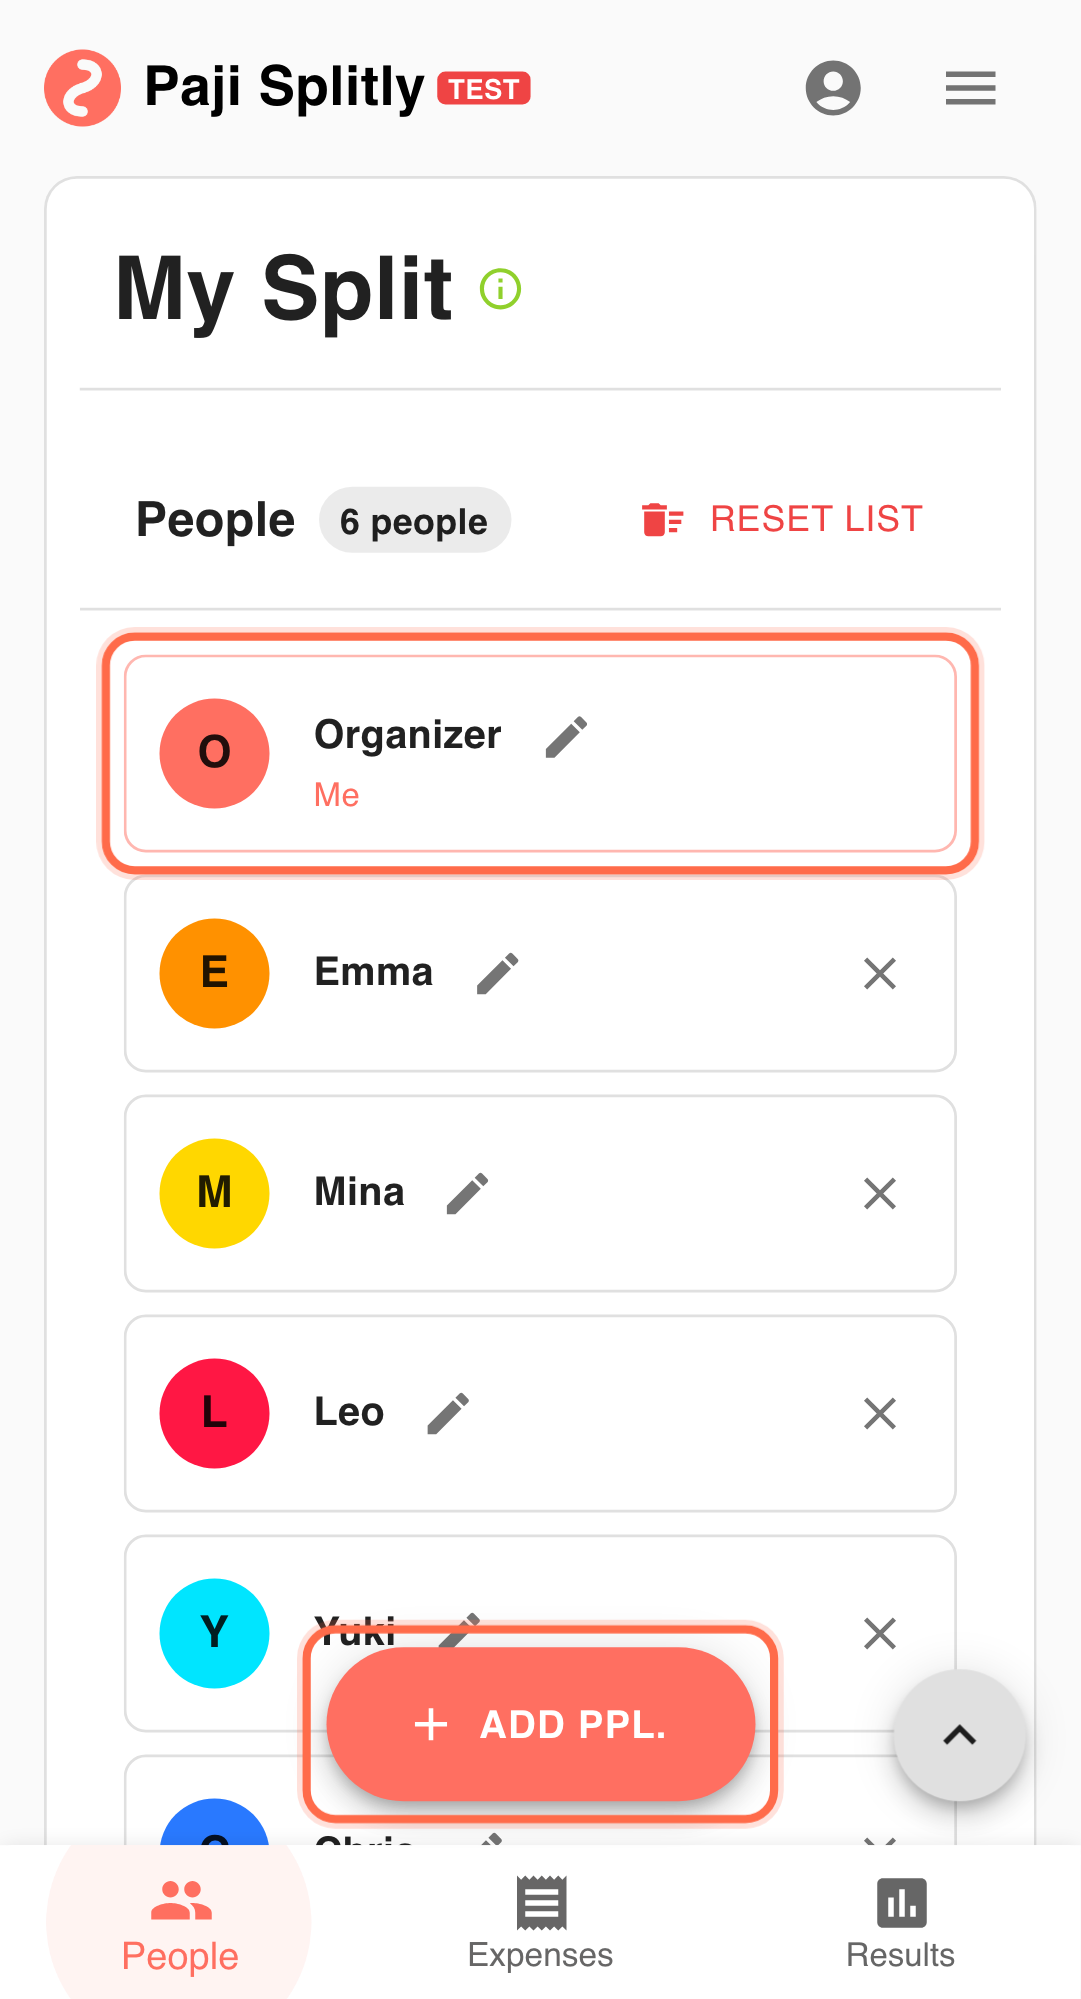
Task: Open the hamburger menu
Action: (x=968, y=88)
